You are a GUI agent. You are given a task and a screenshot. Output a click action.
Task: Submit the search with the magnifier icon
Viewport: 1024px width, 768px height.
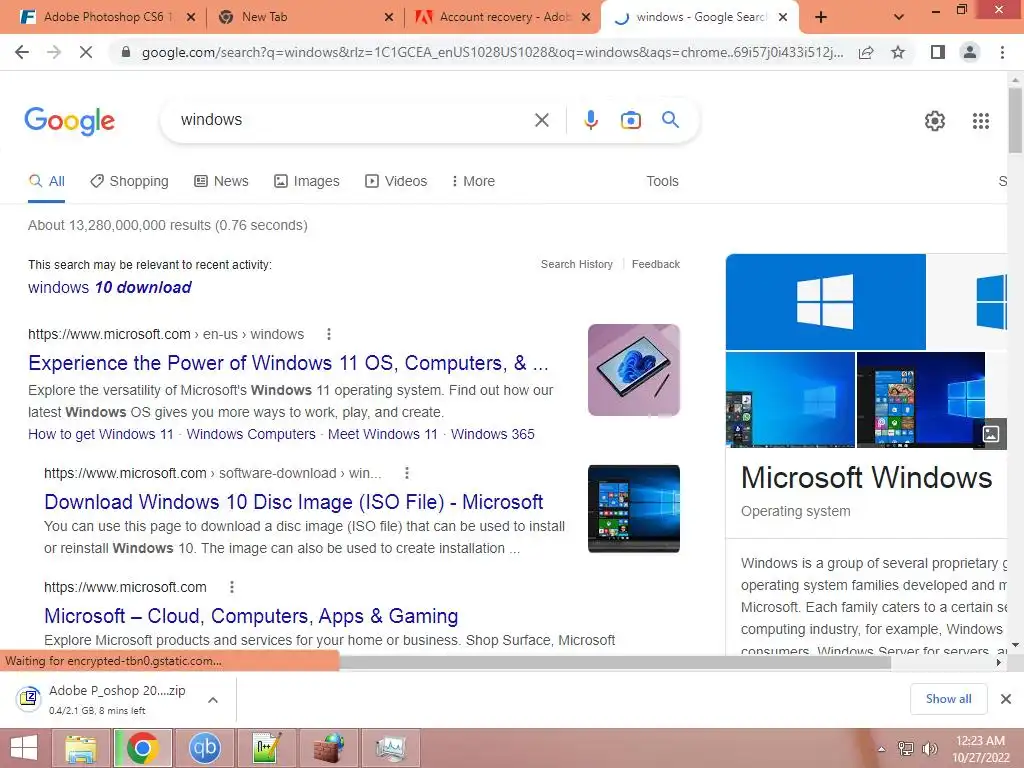click(x=670, y=120)
